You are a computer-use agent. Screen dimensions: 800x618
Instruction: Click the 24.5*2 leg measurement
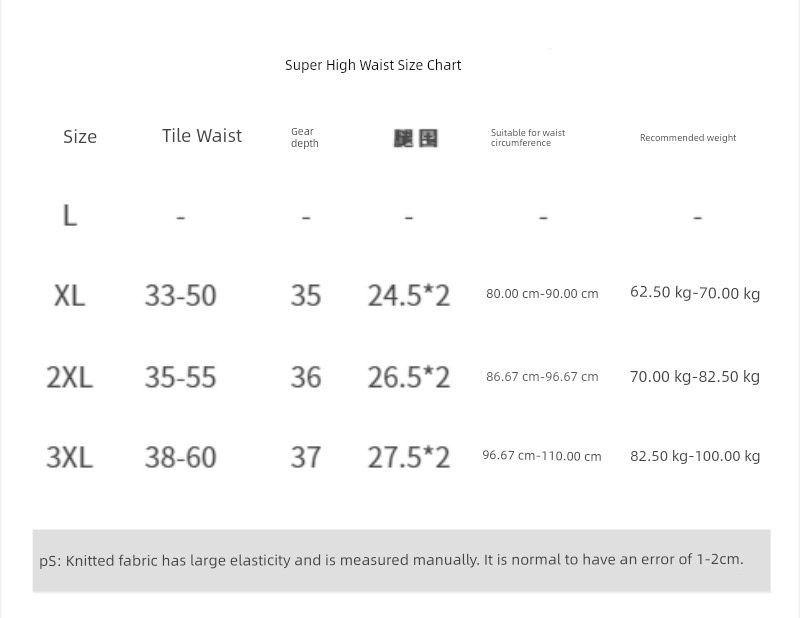point(409,295)
